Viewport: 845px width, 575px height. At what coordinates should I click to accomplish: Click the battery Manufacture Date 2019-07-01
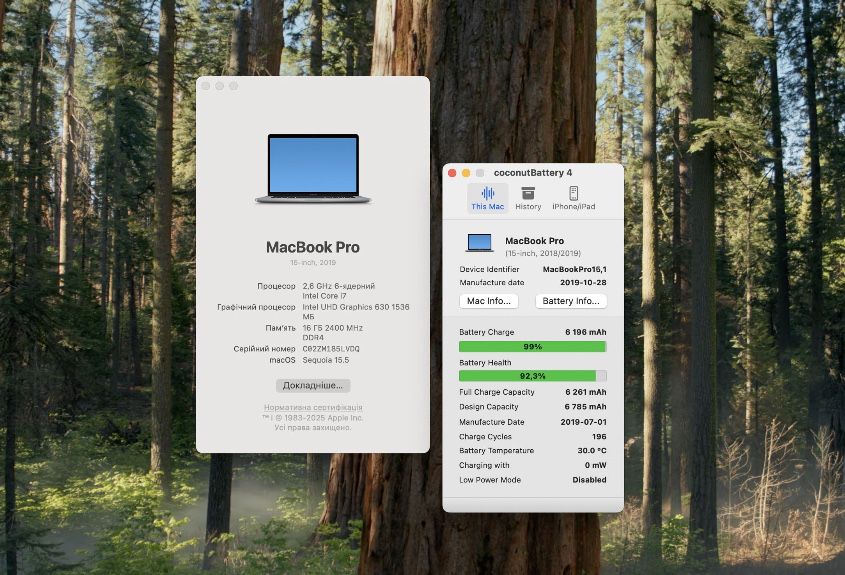[583, 422]
